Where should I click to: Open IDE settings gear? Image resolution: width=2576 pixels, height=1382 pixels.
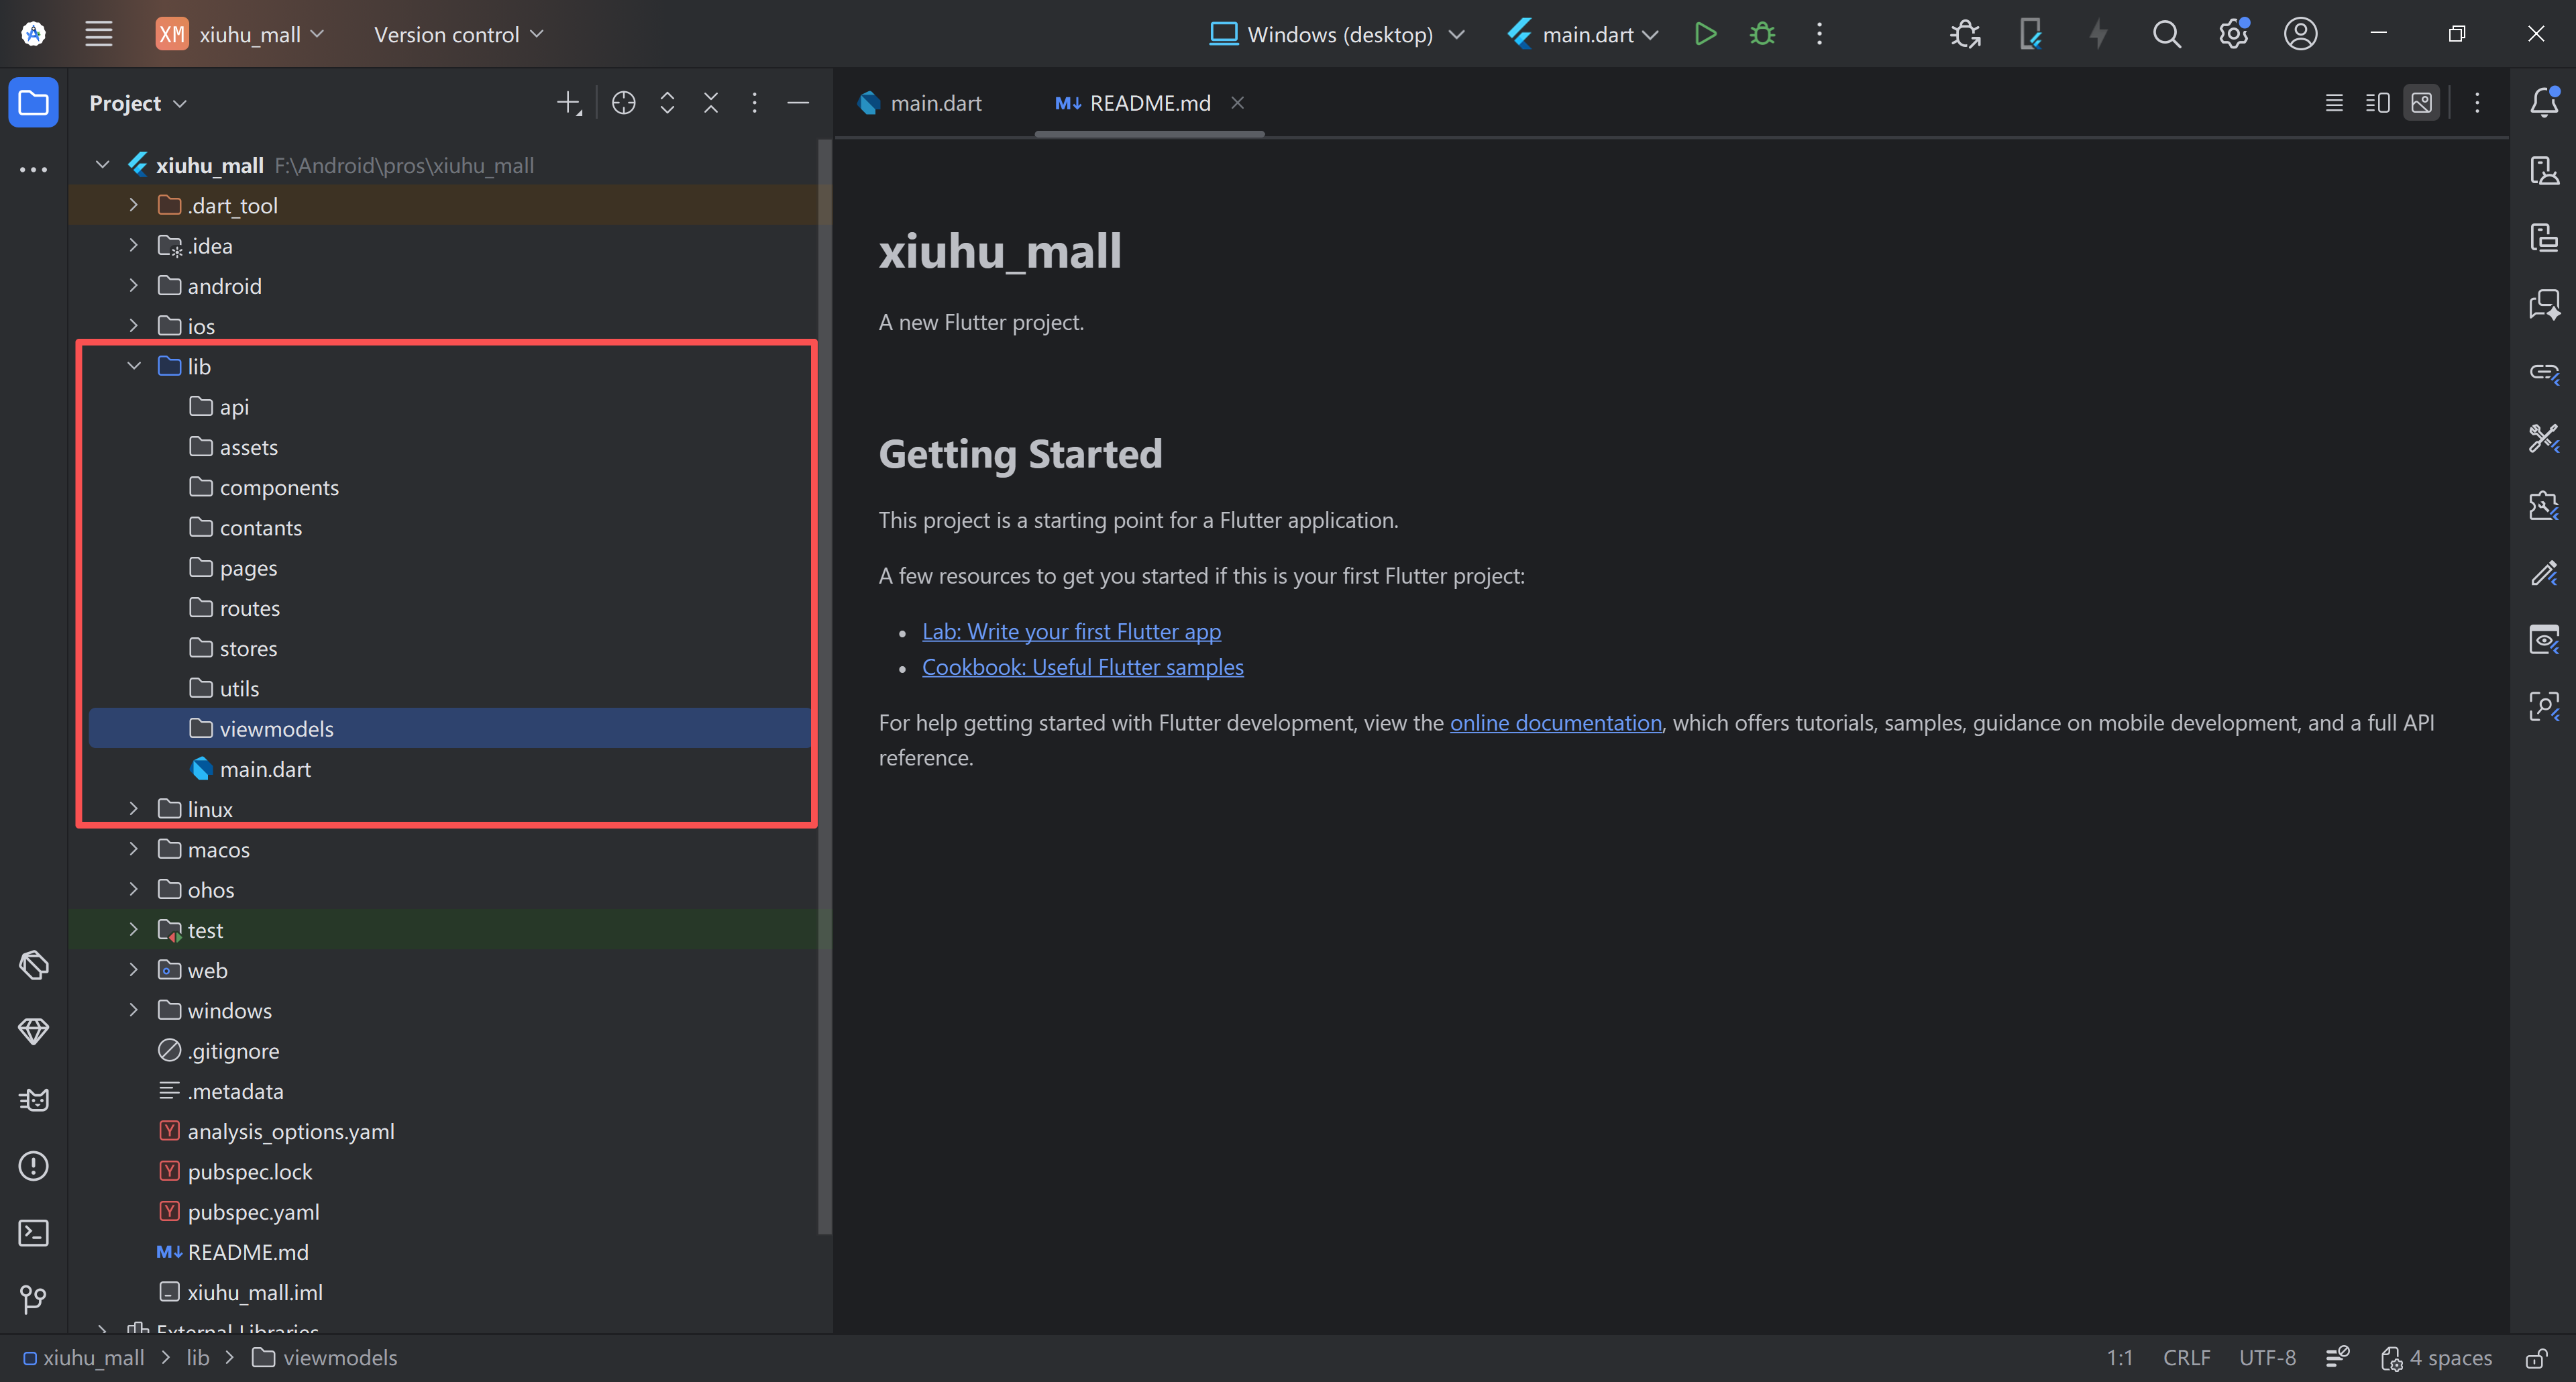pyautogui.click(x=2233, y=34)
